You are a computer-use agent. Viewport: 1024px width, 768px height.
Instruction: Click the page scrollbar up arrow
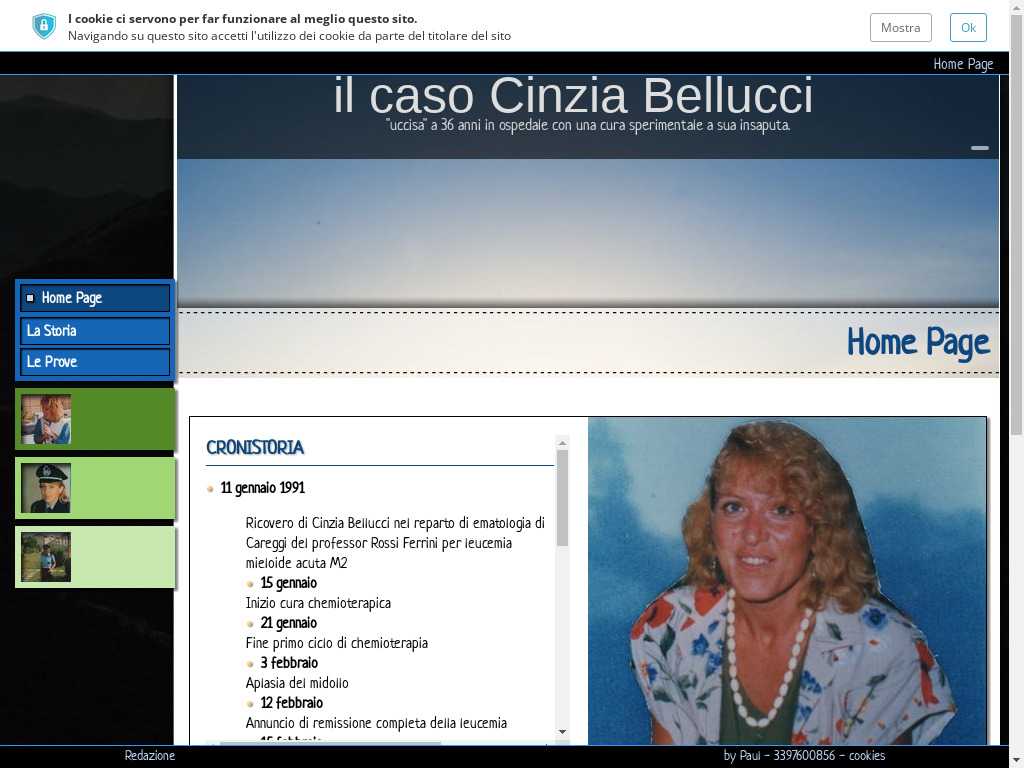[1016, 7]
